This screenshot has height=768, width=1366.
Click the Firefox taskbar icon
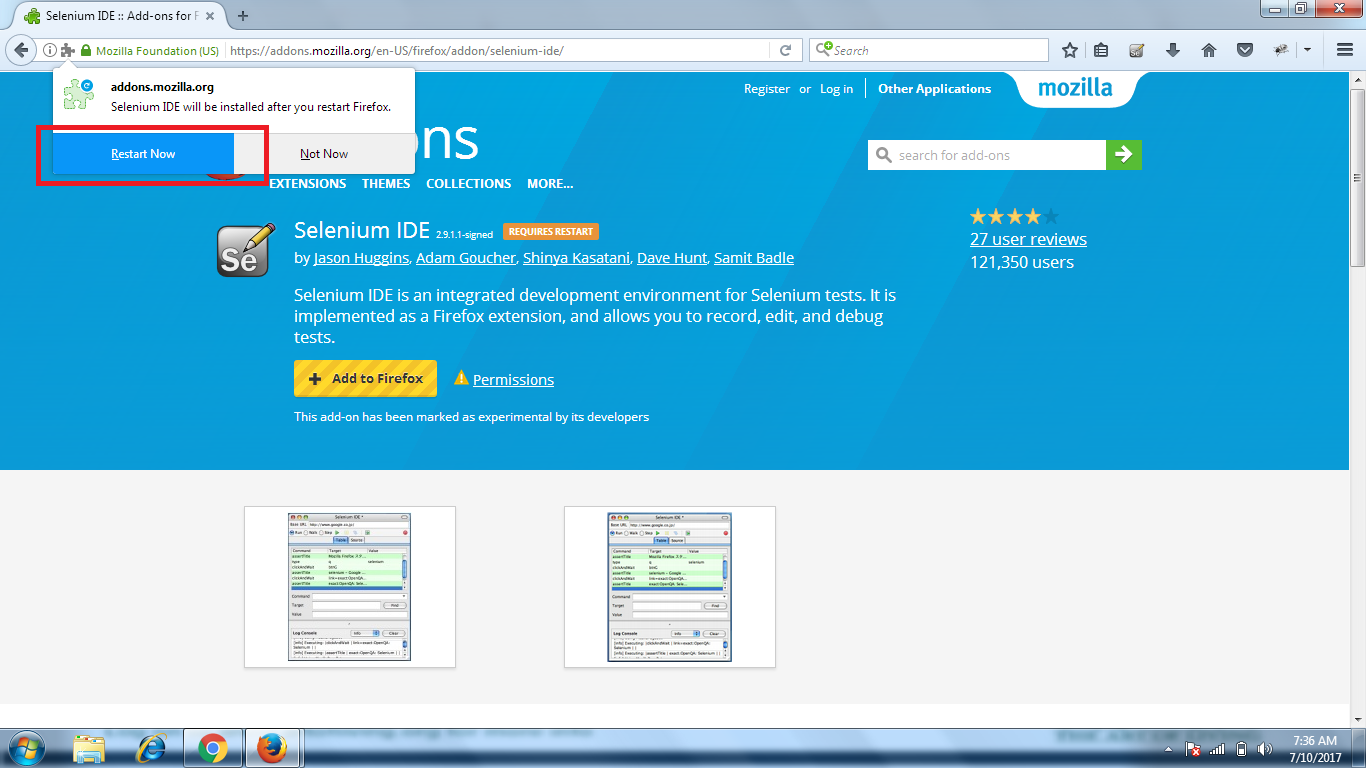coord(272,748)
